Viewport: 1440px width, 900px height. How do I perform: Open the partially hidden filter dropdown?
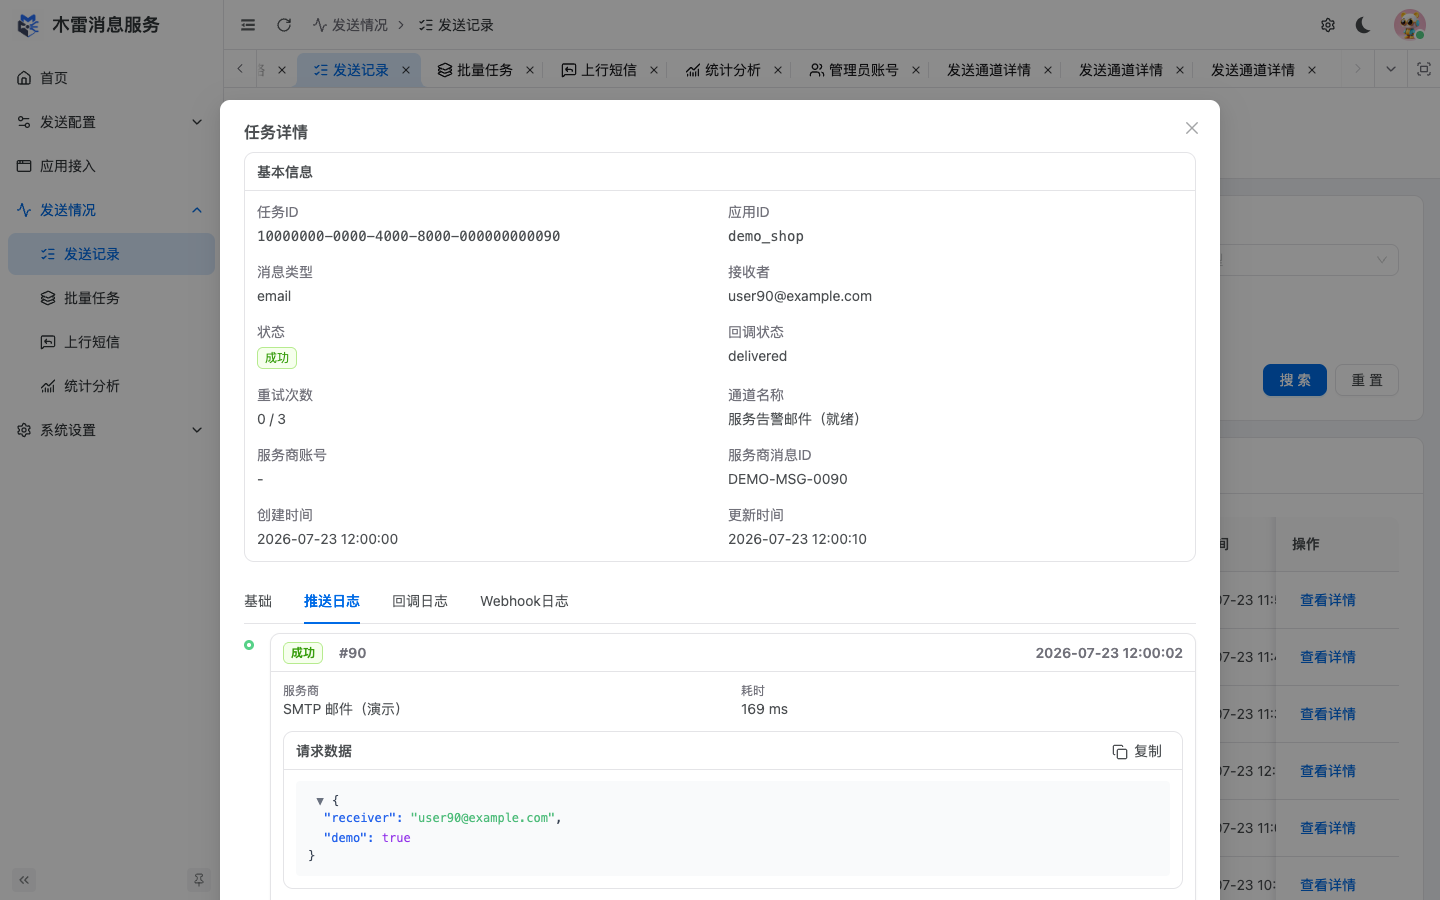[x=1309, y=260]
